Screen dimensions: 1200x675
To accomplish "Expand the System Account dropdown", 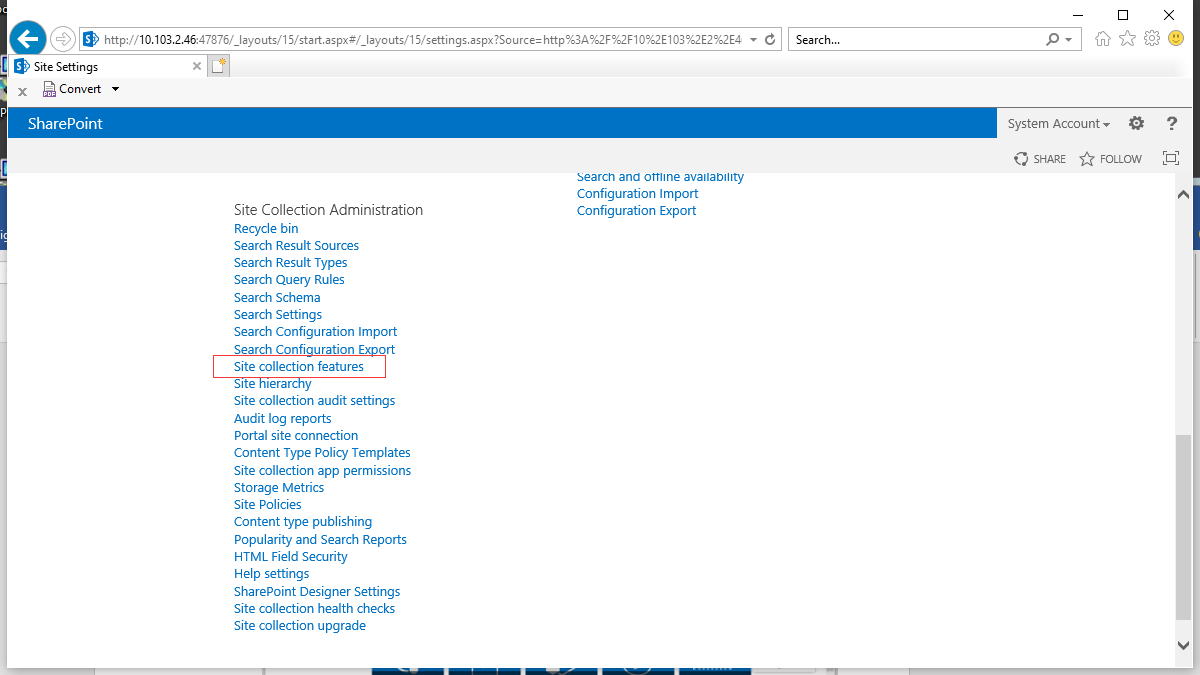I will point(1058,124).
